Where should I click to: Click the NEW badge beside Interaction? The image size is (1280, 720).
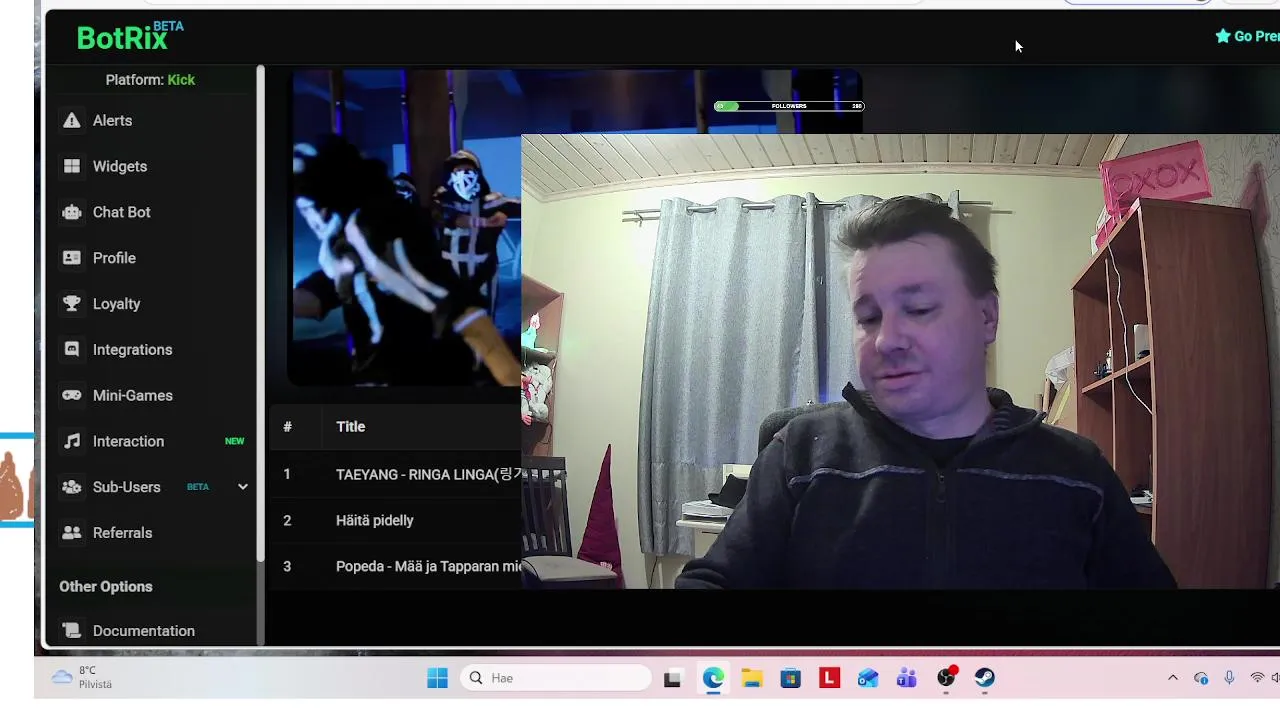234,441
